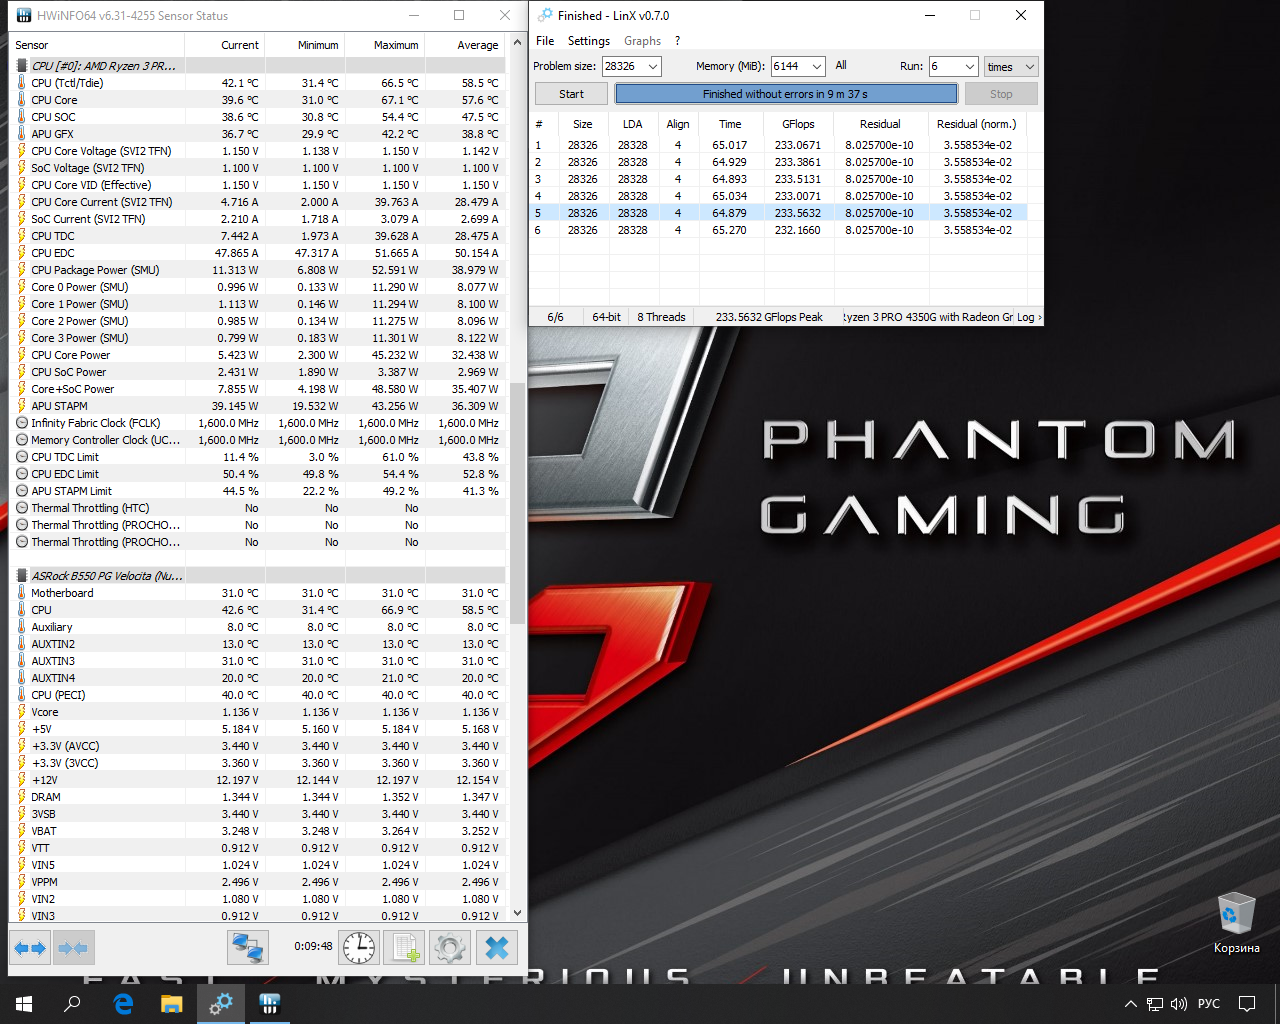Viewport: 1280px width, 1024px height.
Task: Click the greyed shrink-layout inward-arrows button in HWiNFO
Action: click(73, 947)
